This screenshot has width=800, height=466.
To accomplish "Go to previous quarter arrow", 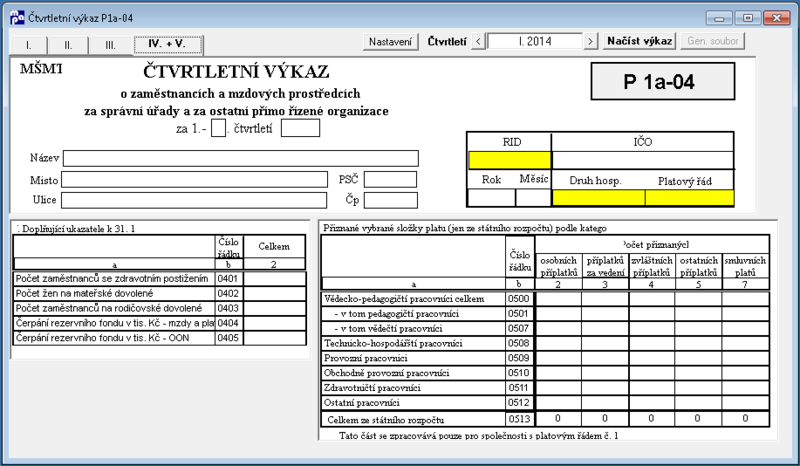I will click(478, 41).
